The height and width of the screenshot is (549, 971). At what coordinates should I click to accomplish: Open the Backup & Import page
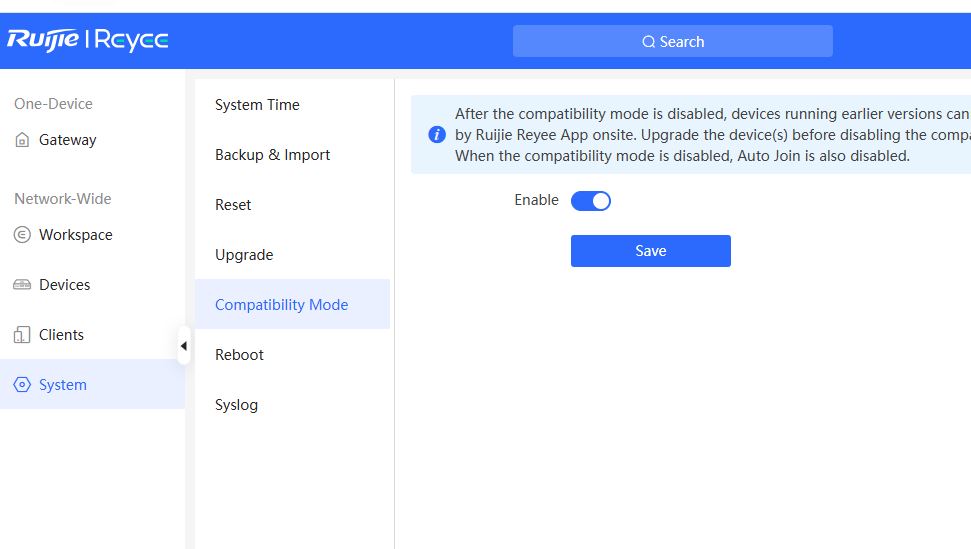(x=272, y=155)
